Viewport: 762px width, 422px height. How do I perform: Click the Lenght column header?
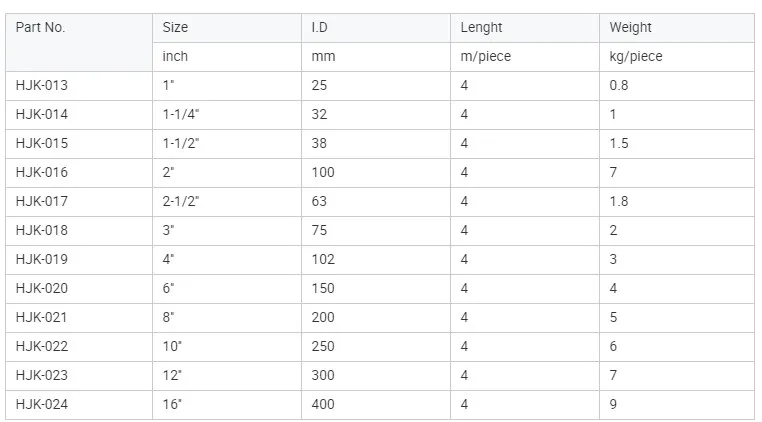[481, 28]
